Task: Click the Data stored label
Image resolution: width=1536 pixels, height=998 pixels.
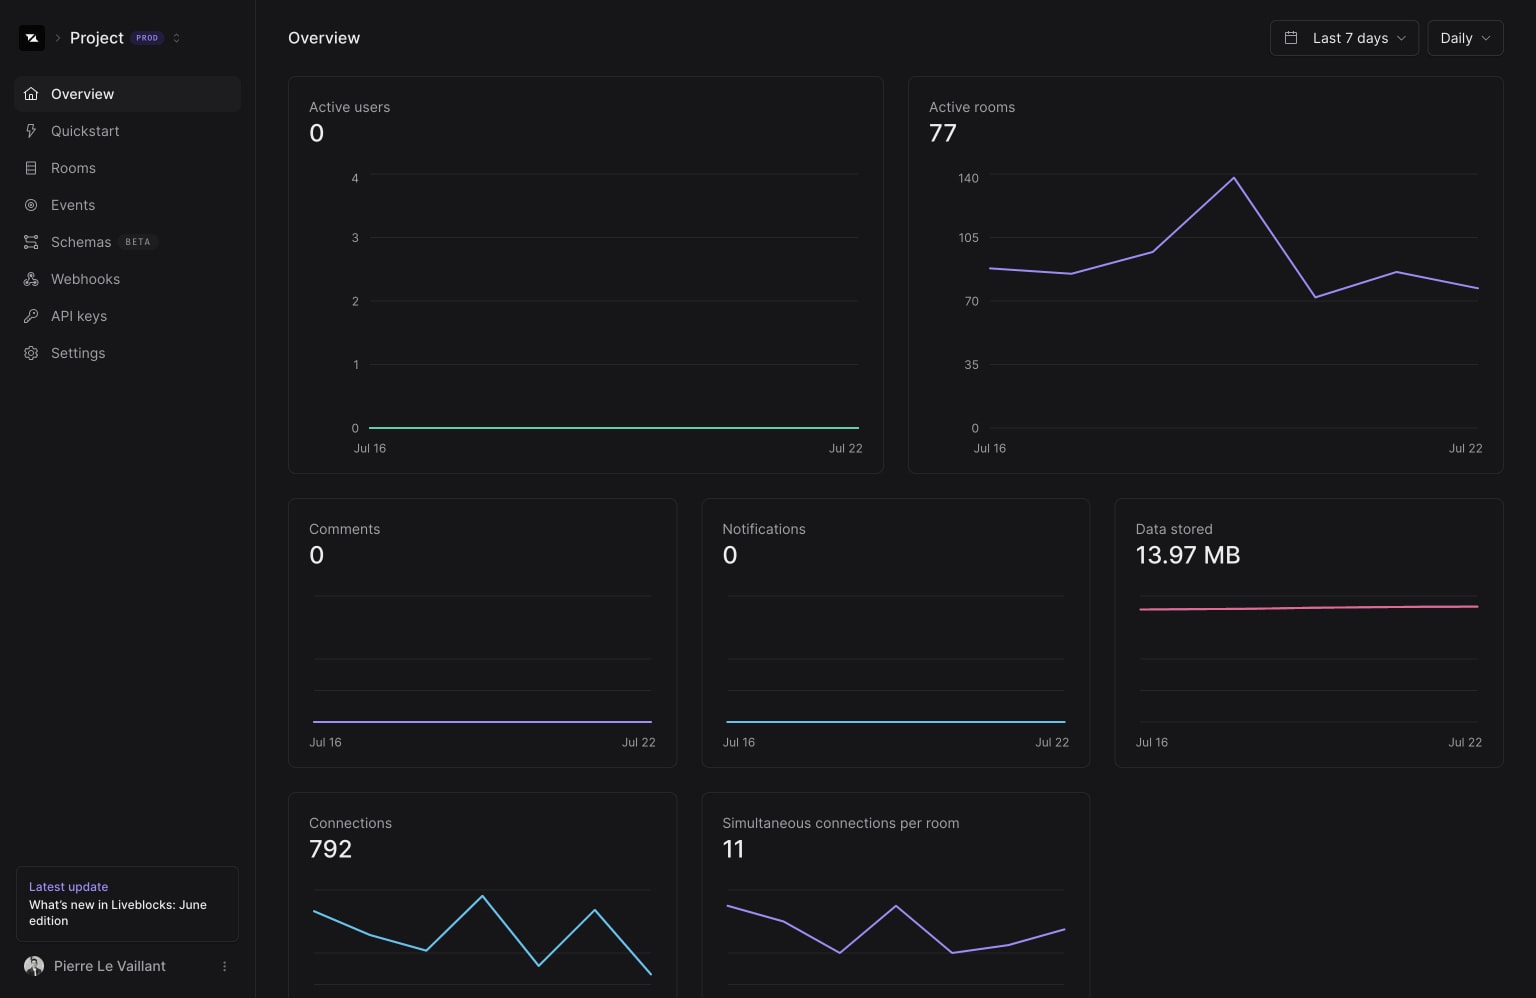Action: point(1174,529)
